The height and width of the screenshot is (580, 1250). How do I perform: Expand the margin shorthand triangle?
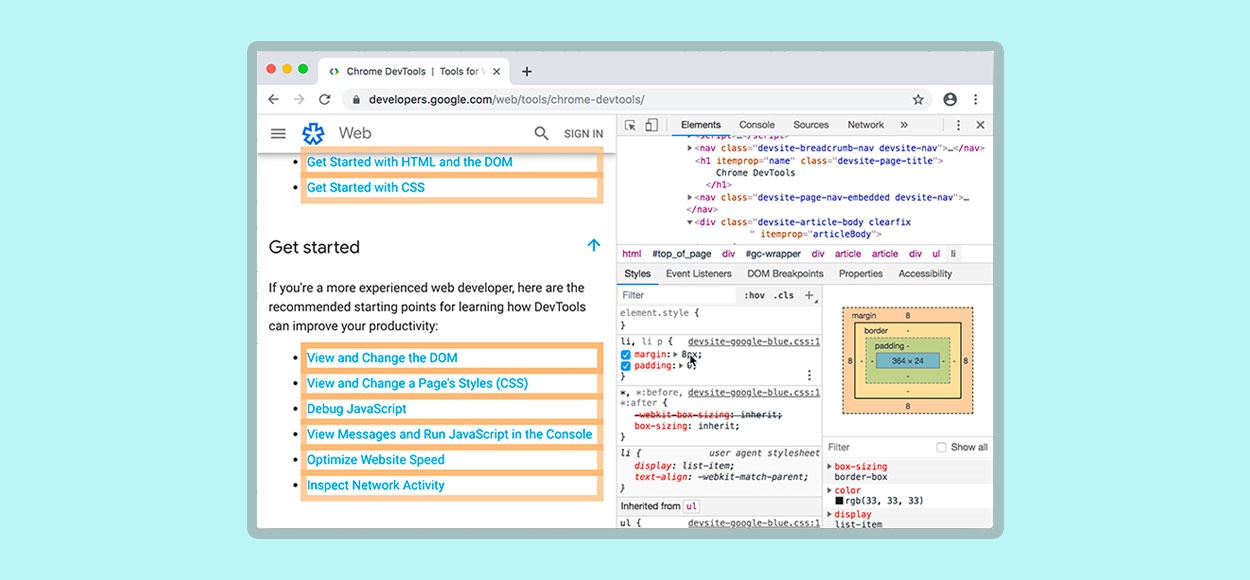pyautogui.click(x=676, y=354)
